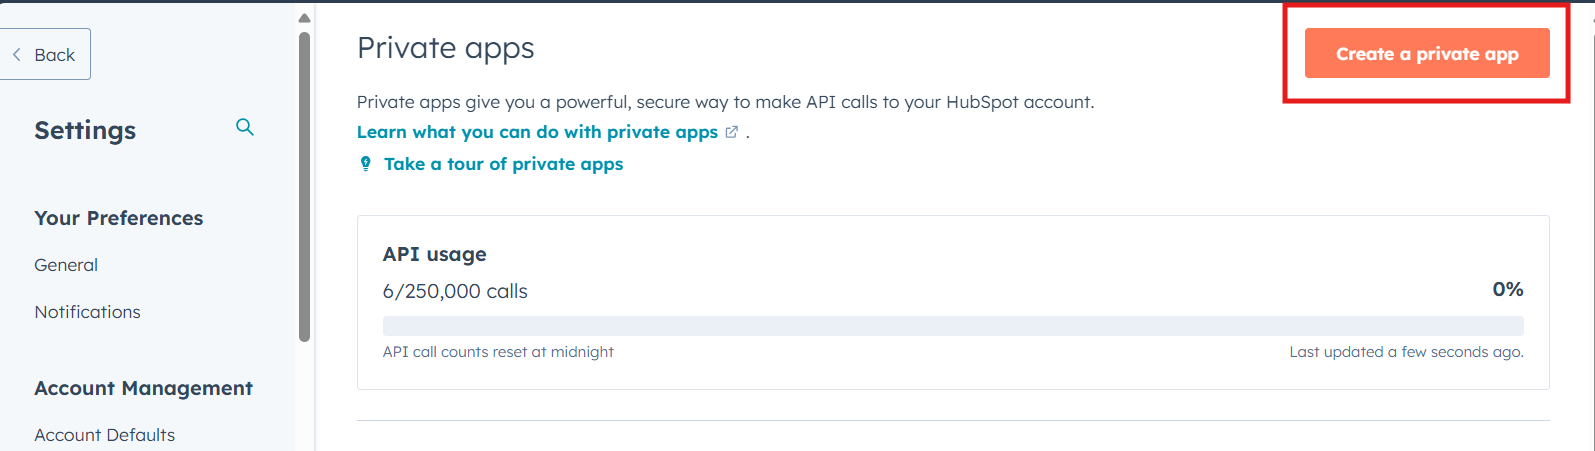Click external link icon beside Learn link
This screenshot has width=1595, height=451.
pyautogui.click(x=732, y=132)
